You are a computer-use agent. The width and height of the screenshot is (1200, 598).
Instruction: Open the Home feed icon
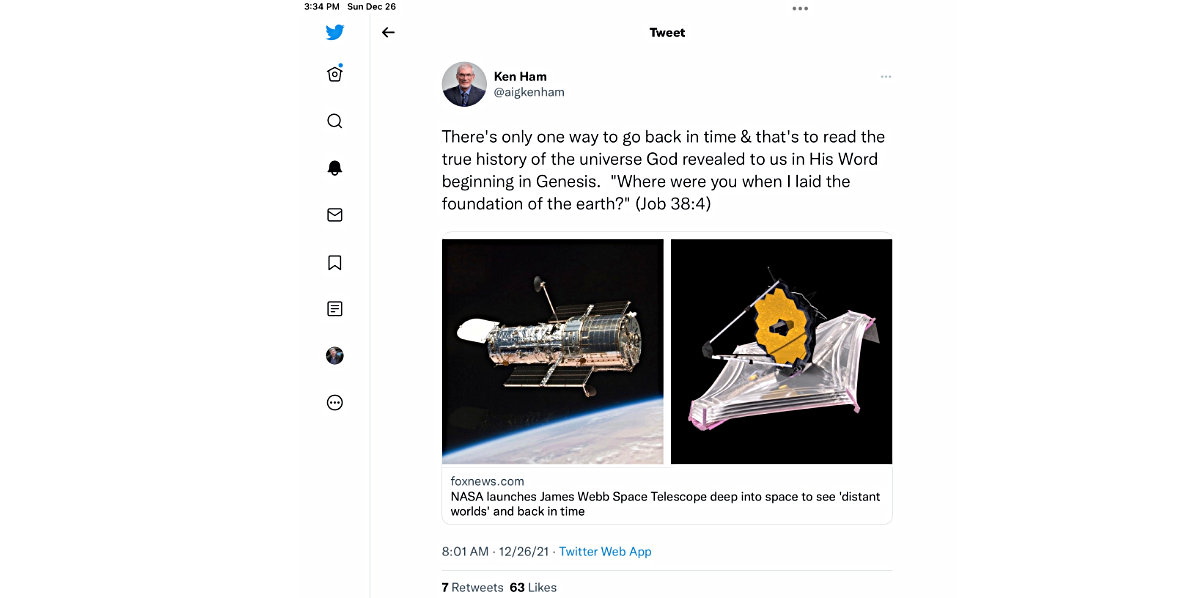335,74
